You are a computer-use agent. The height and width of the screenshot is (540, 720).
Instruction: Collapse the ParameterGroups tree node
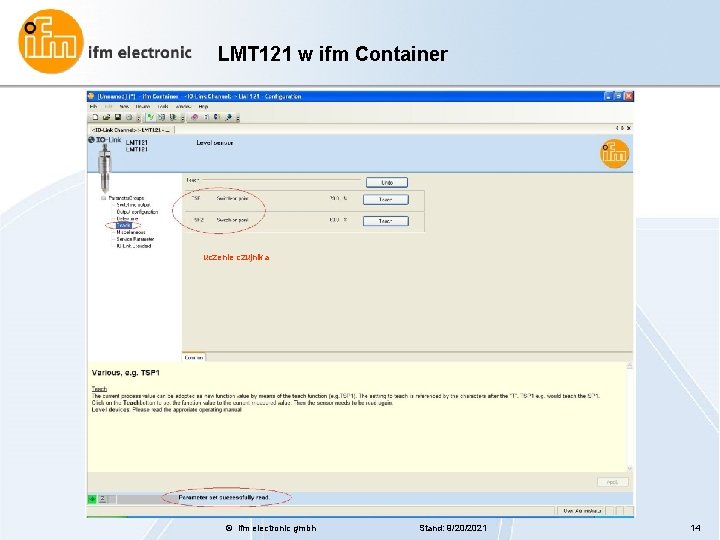tap(103, 198)
